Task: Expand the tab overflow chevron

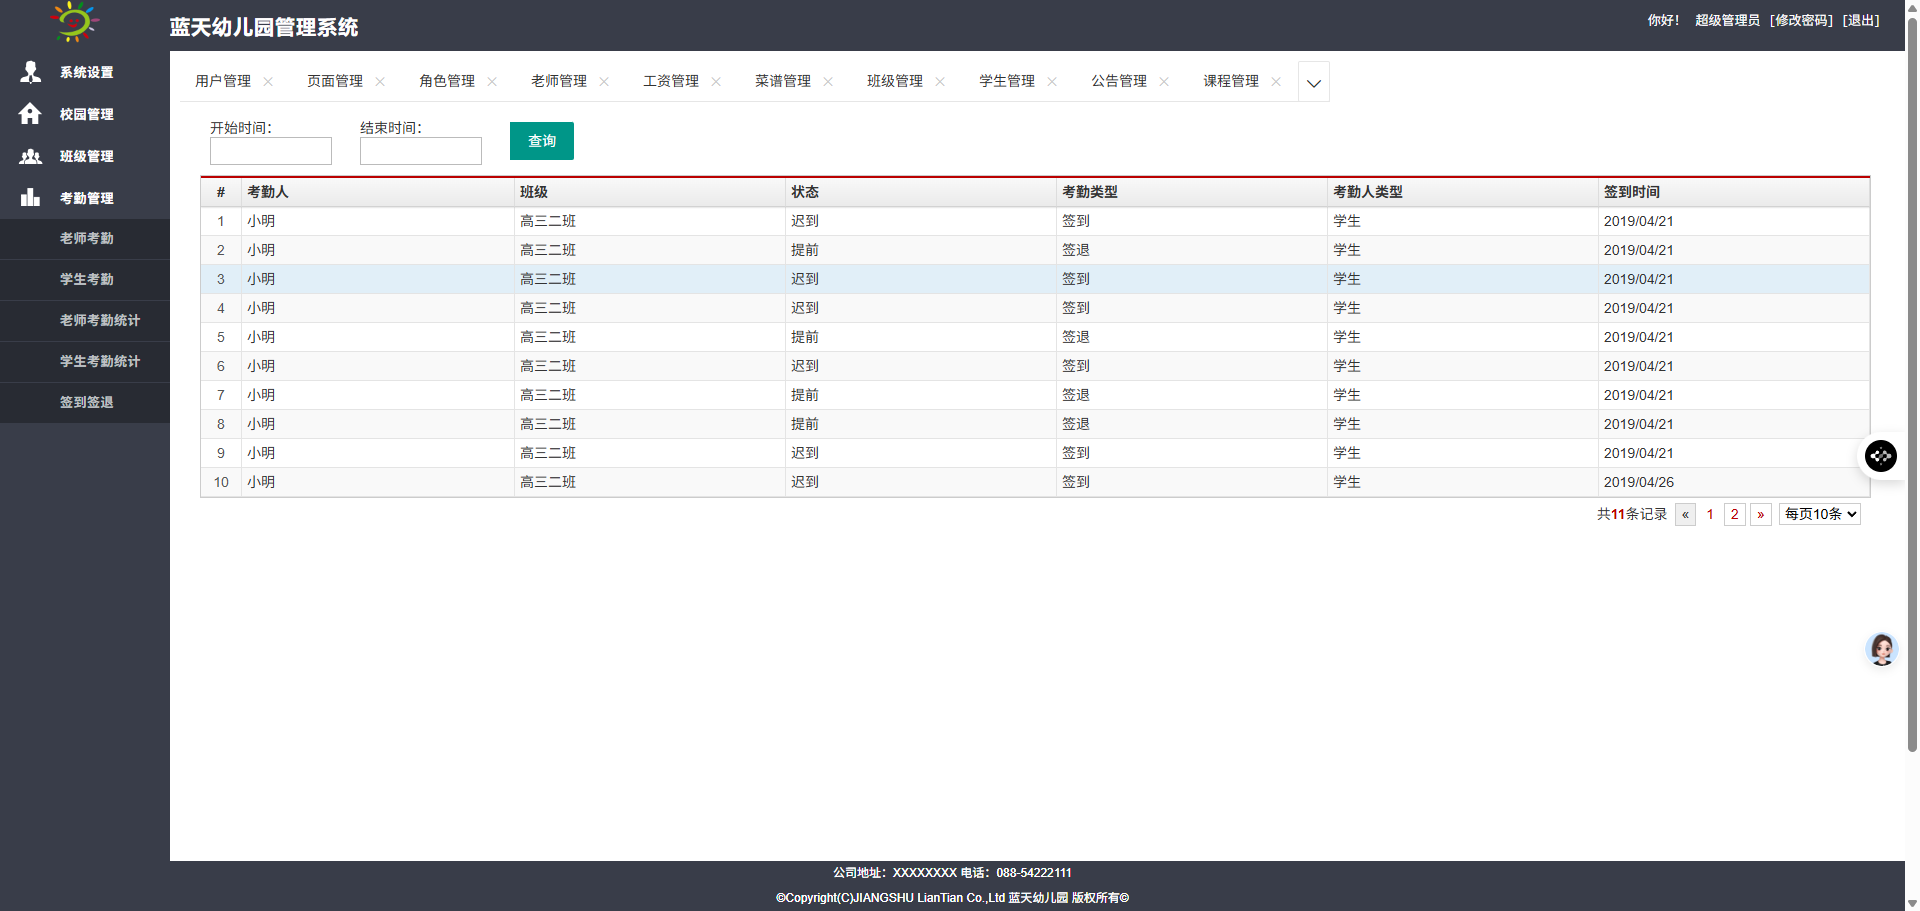Action: [x=1313, y=83]
